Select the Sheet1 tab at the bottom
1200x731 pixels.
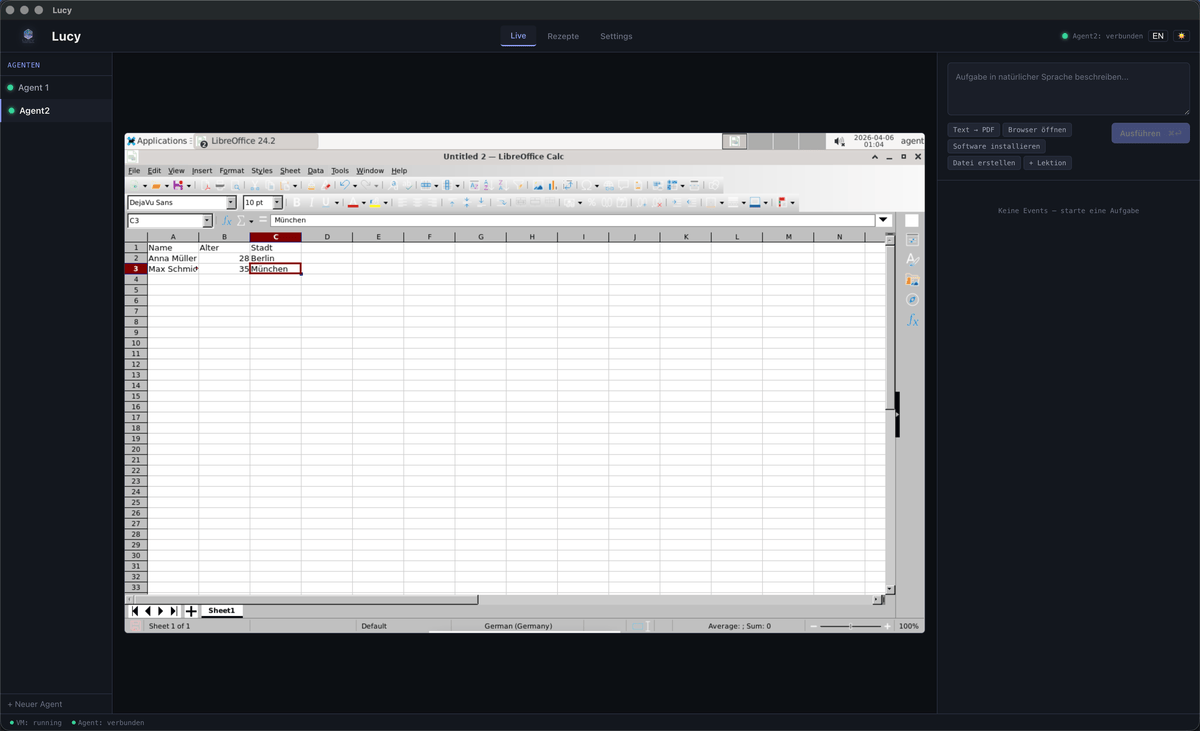[x=221, y=610]
